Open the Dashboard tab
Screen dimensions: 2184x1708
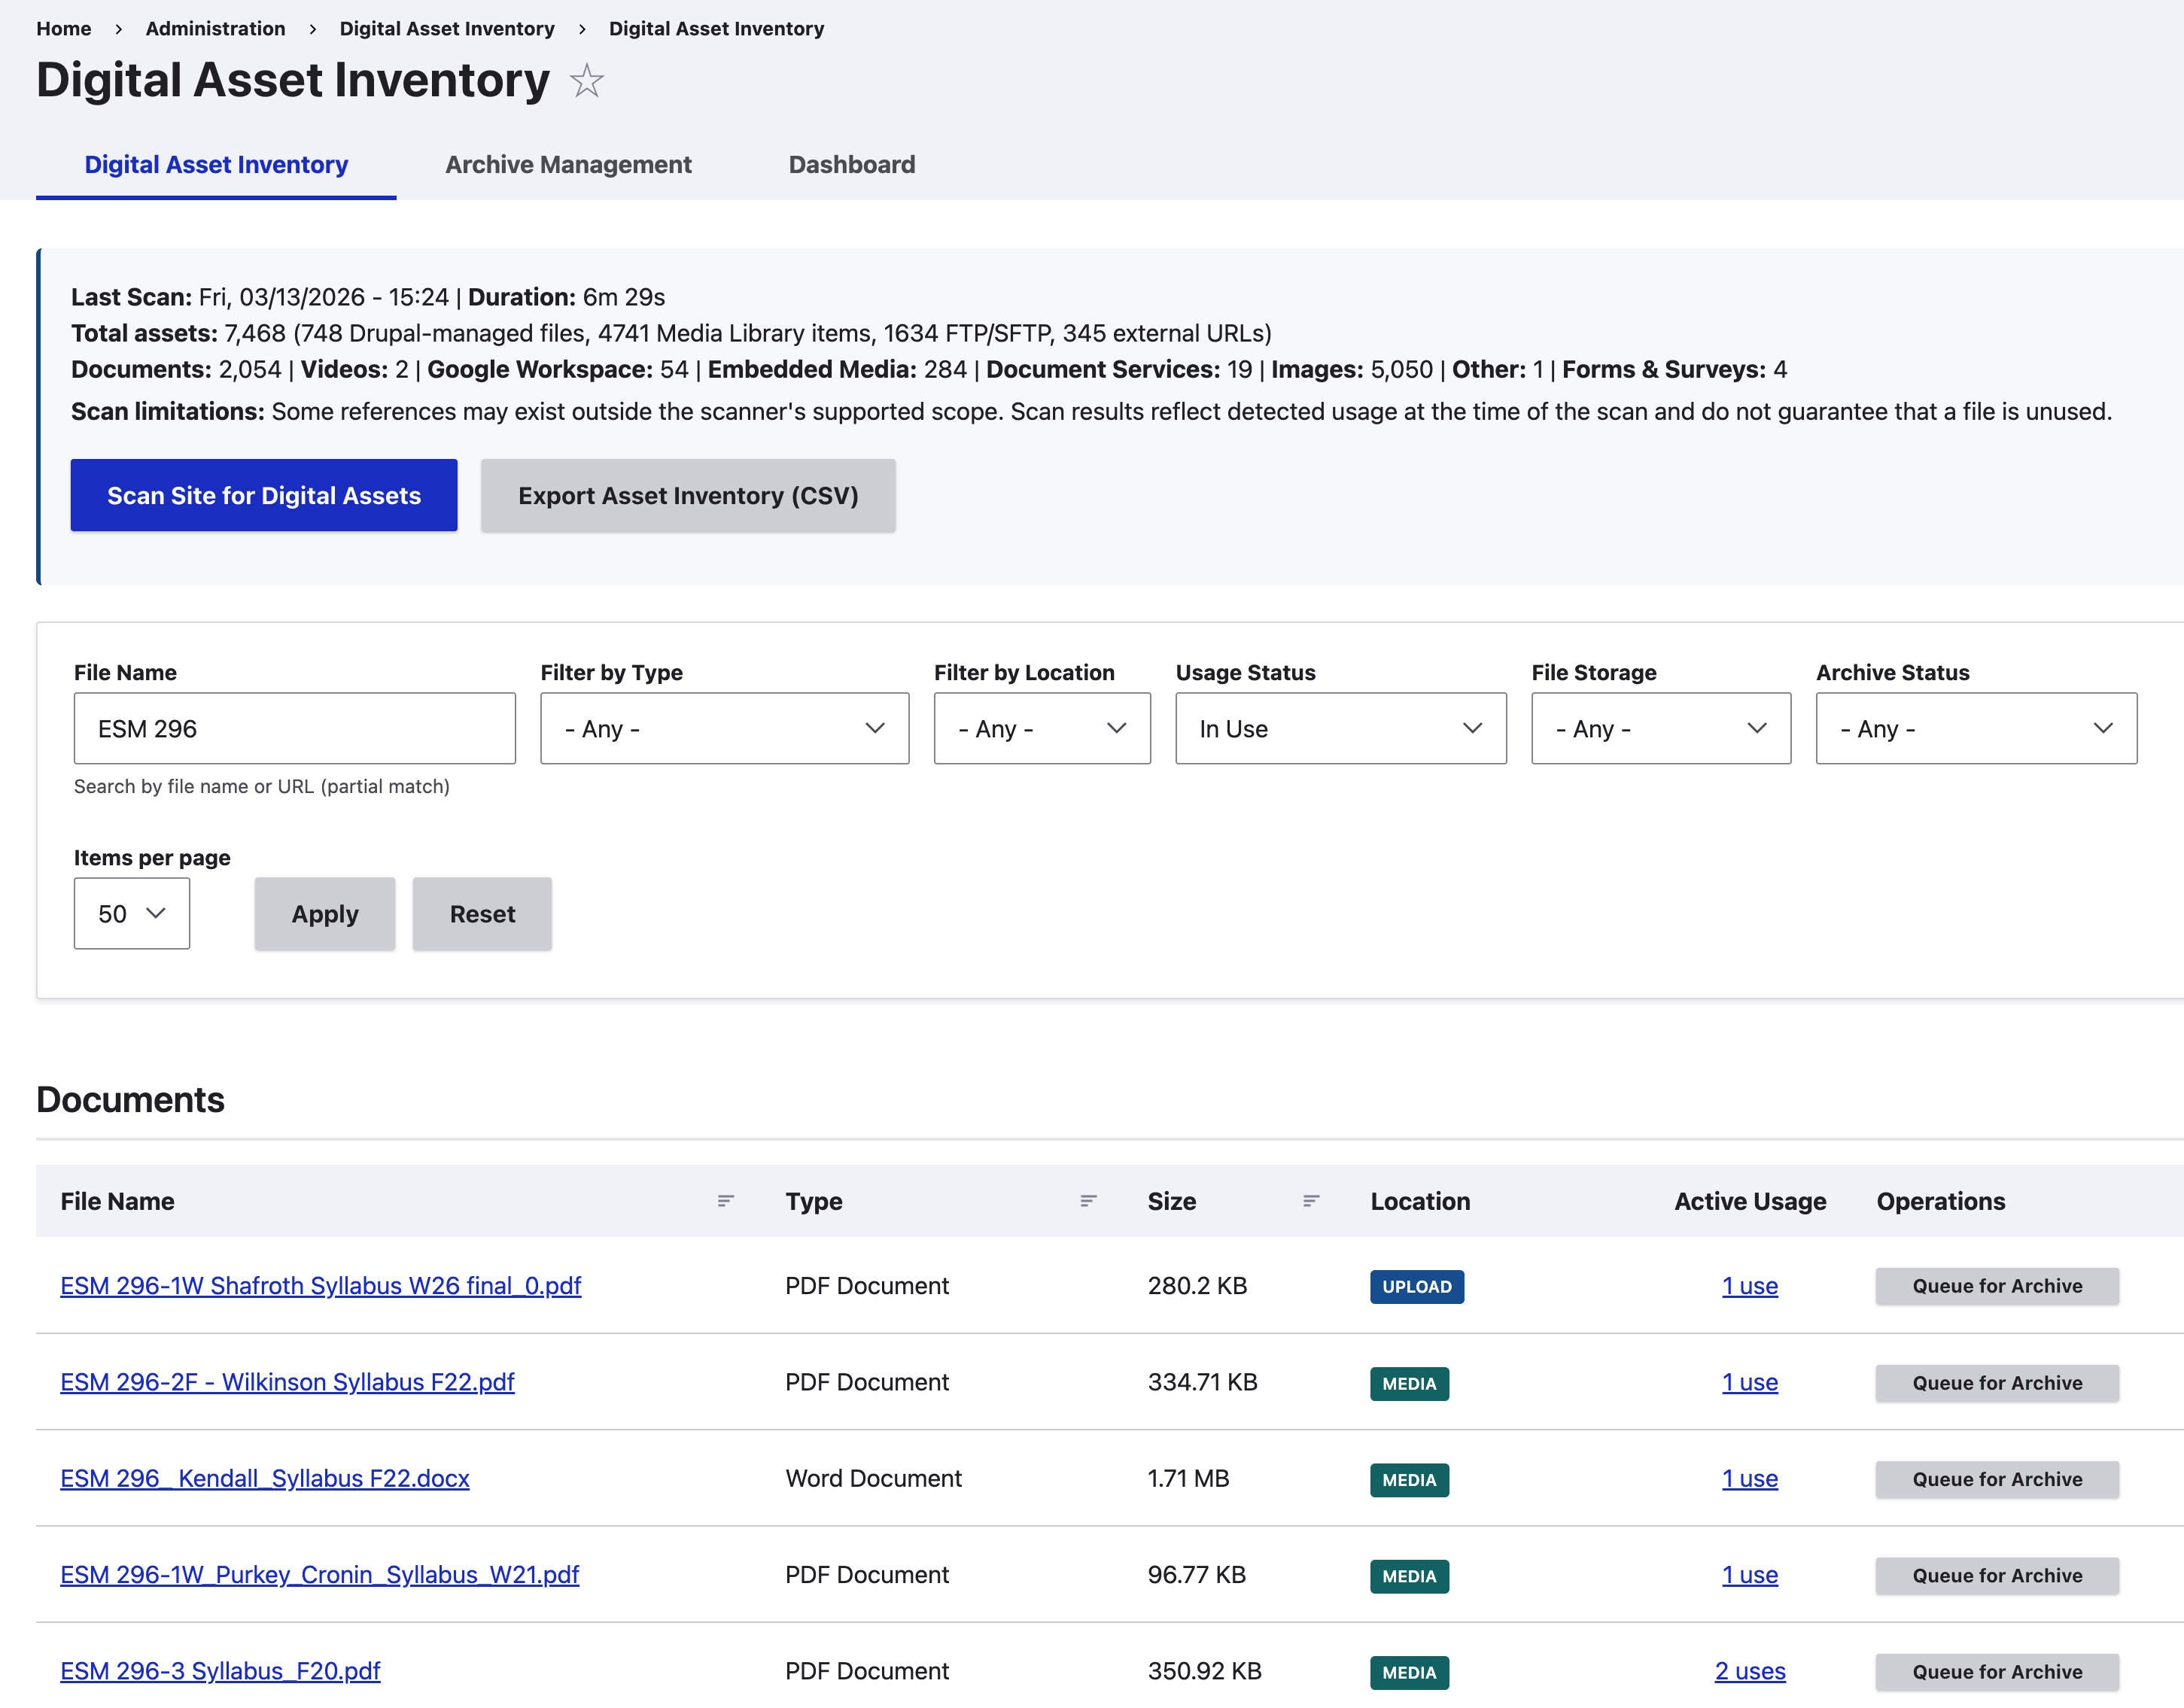(852, 164)
